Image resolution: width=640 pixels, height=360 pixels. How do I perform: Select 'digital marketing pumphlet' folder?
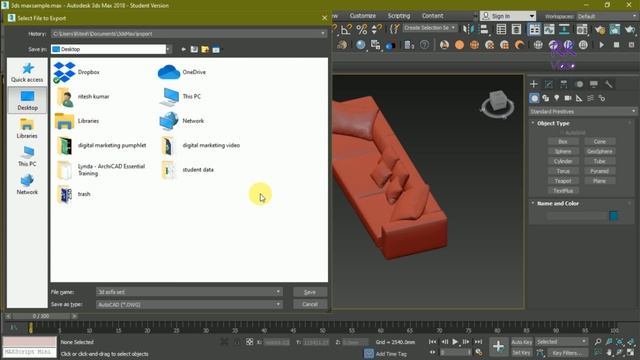[x=101, y=146]
